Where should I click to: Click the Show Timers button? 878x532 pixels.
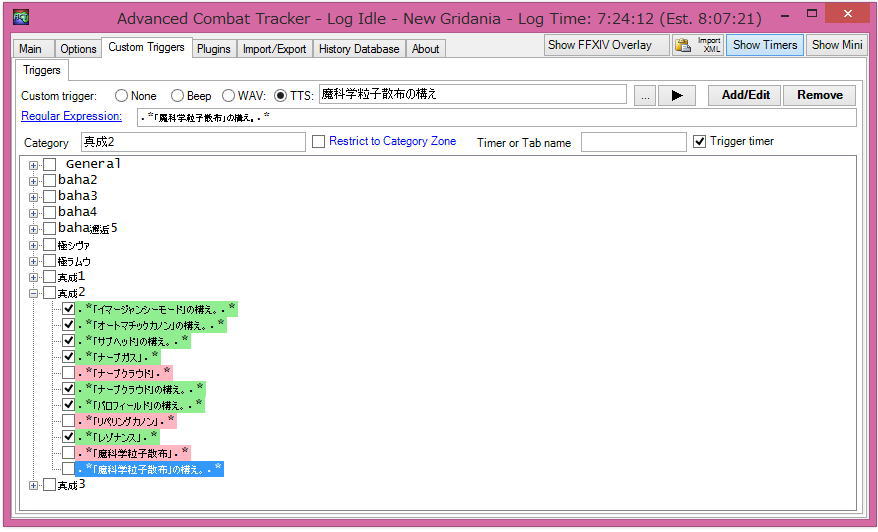(765, 45)
